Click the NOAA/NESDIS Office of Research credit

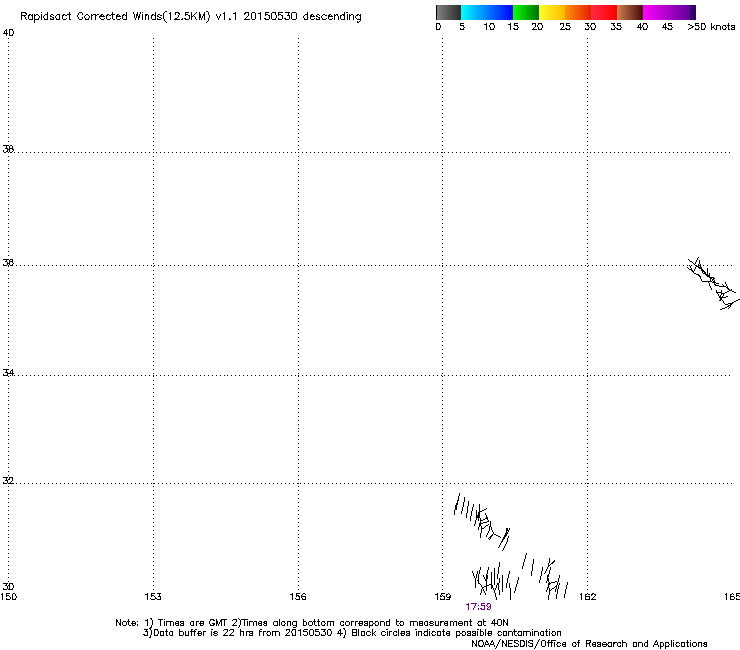[x=589, y=644]
